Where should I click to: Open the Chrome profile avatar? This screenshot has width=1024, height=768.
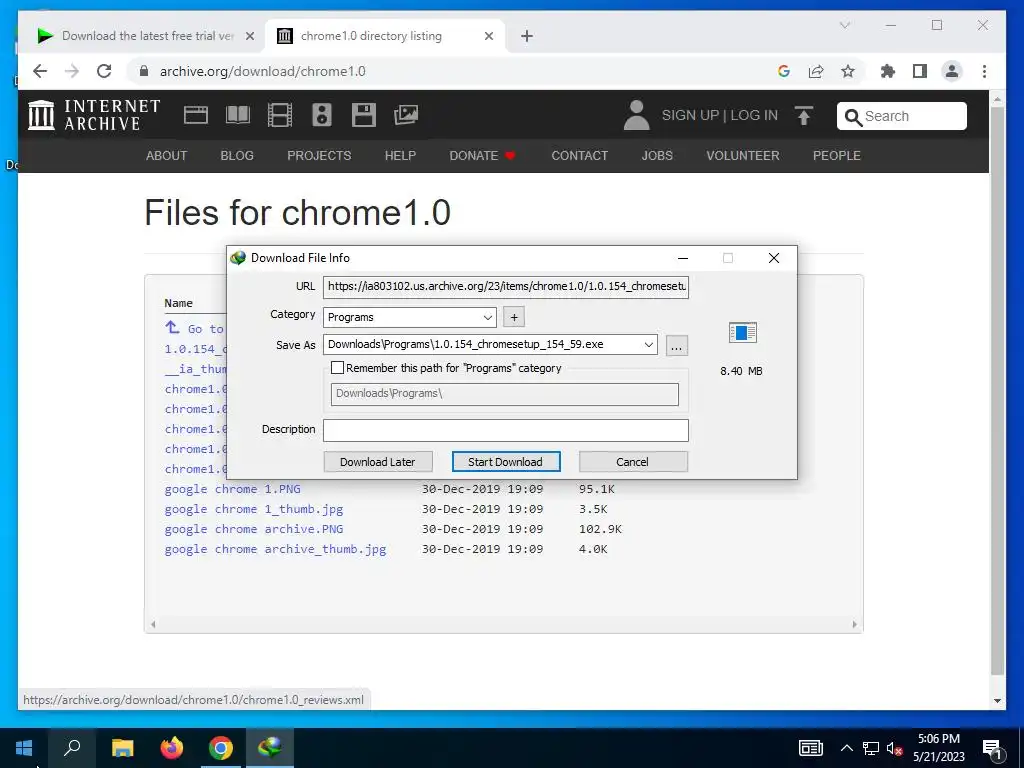click(952, 71)
